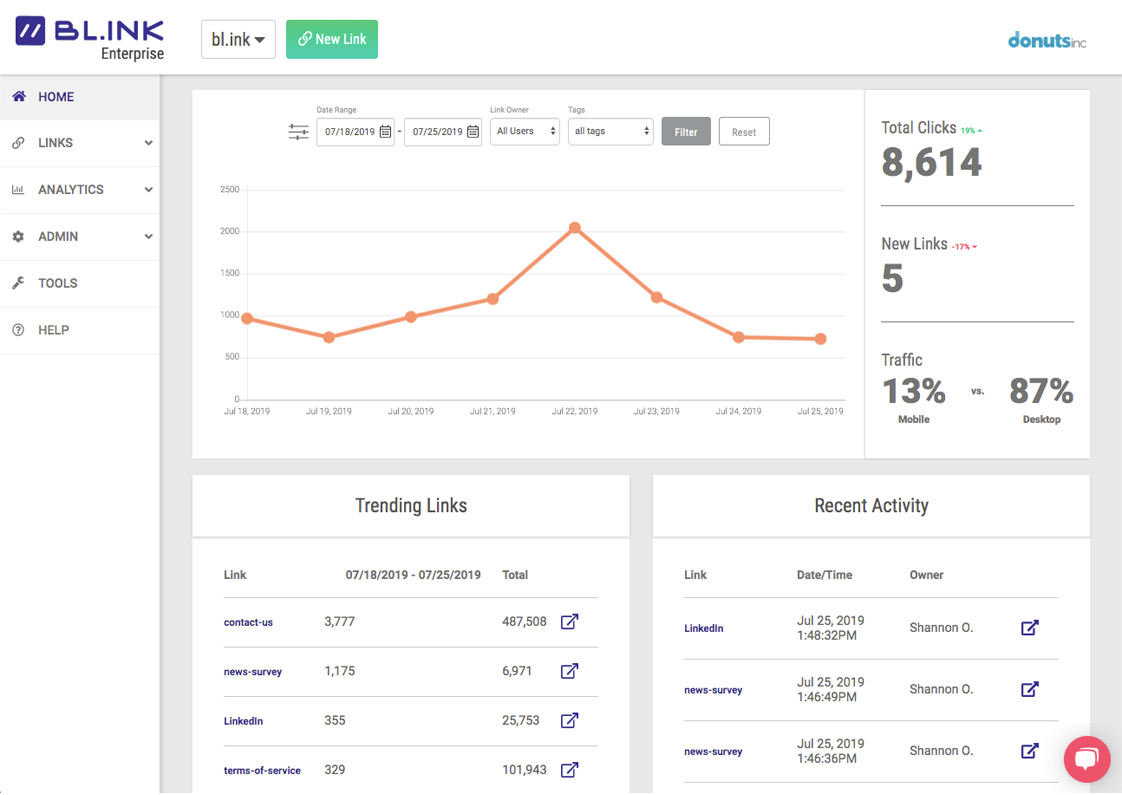The width and height of the screenshot is (1122, 795).
Task: Click the Jul 22 peak data point
Action: tap(575, 228)
